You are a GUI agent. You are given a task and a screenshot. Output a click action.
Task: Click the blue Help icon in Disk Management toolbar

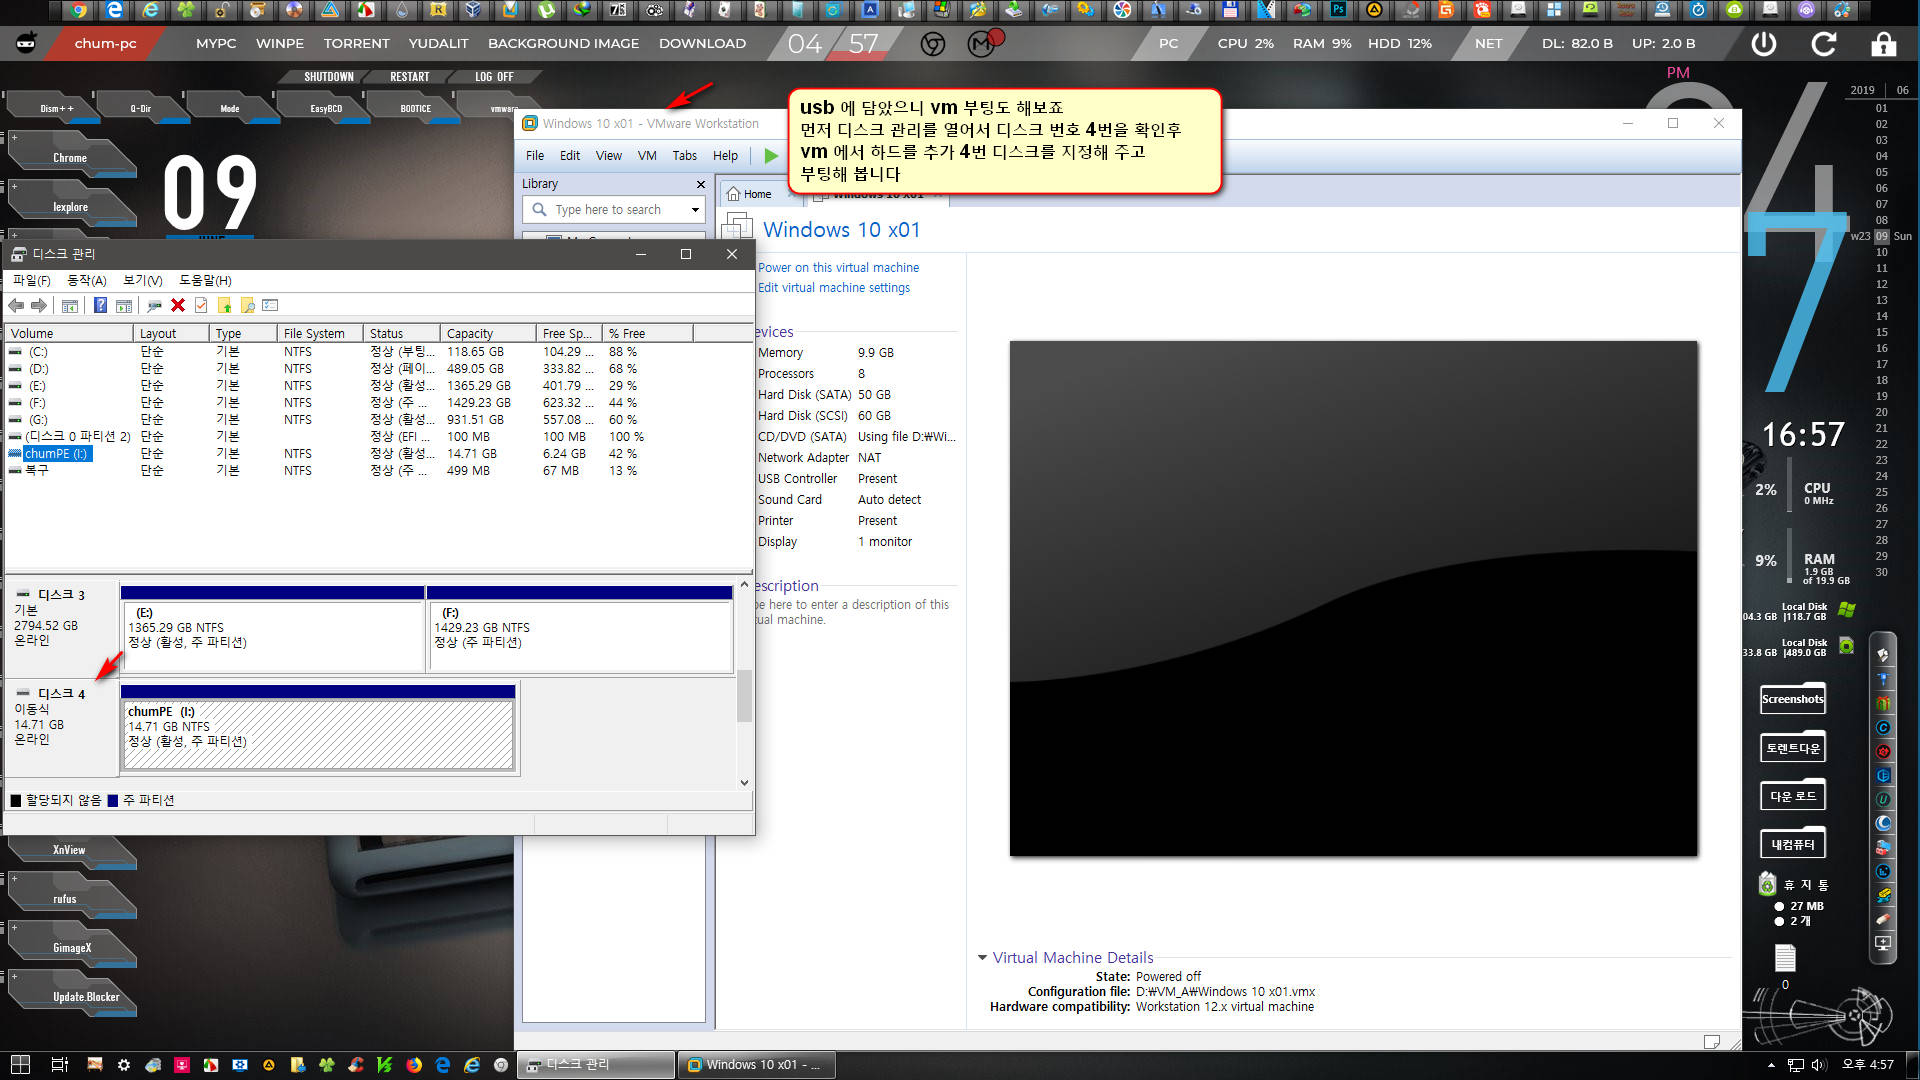click(x=100, y=306)
